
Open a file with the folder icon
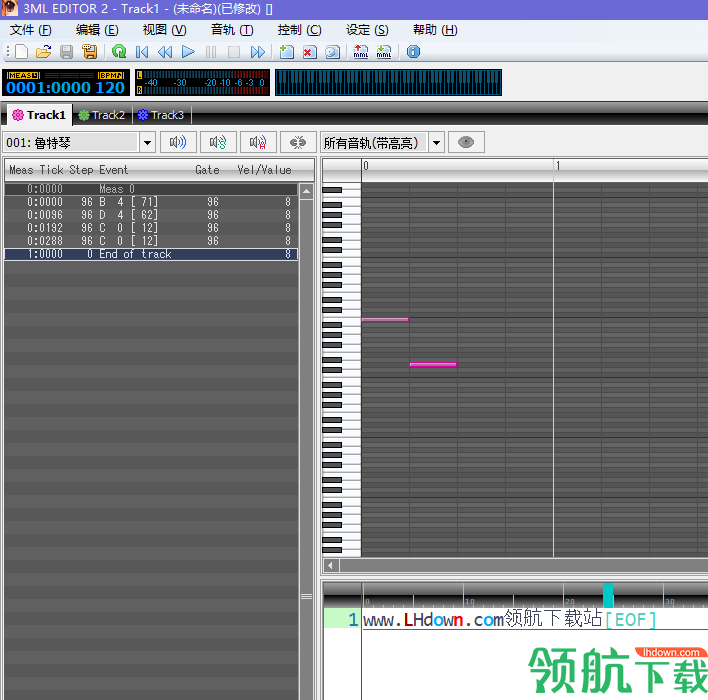coord(43,52)
